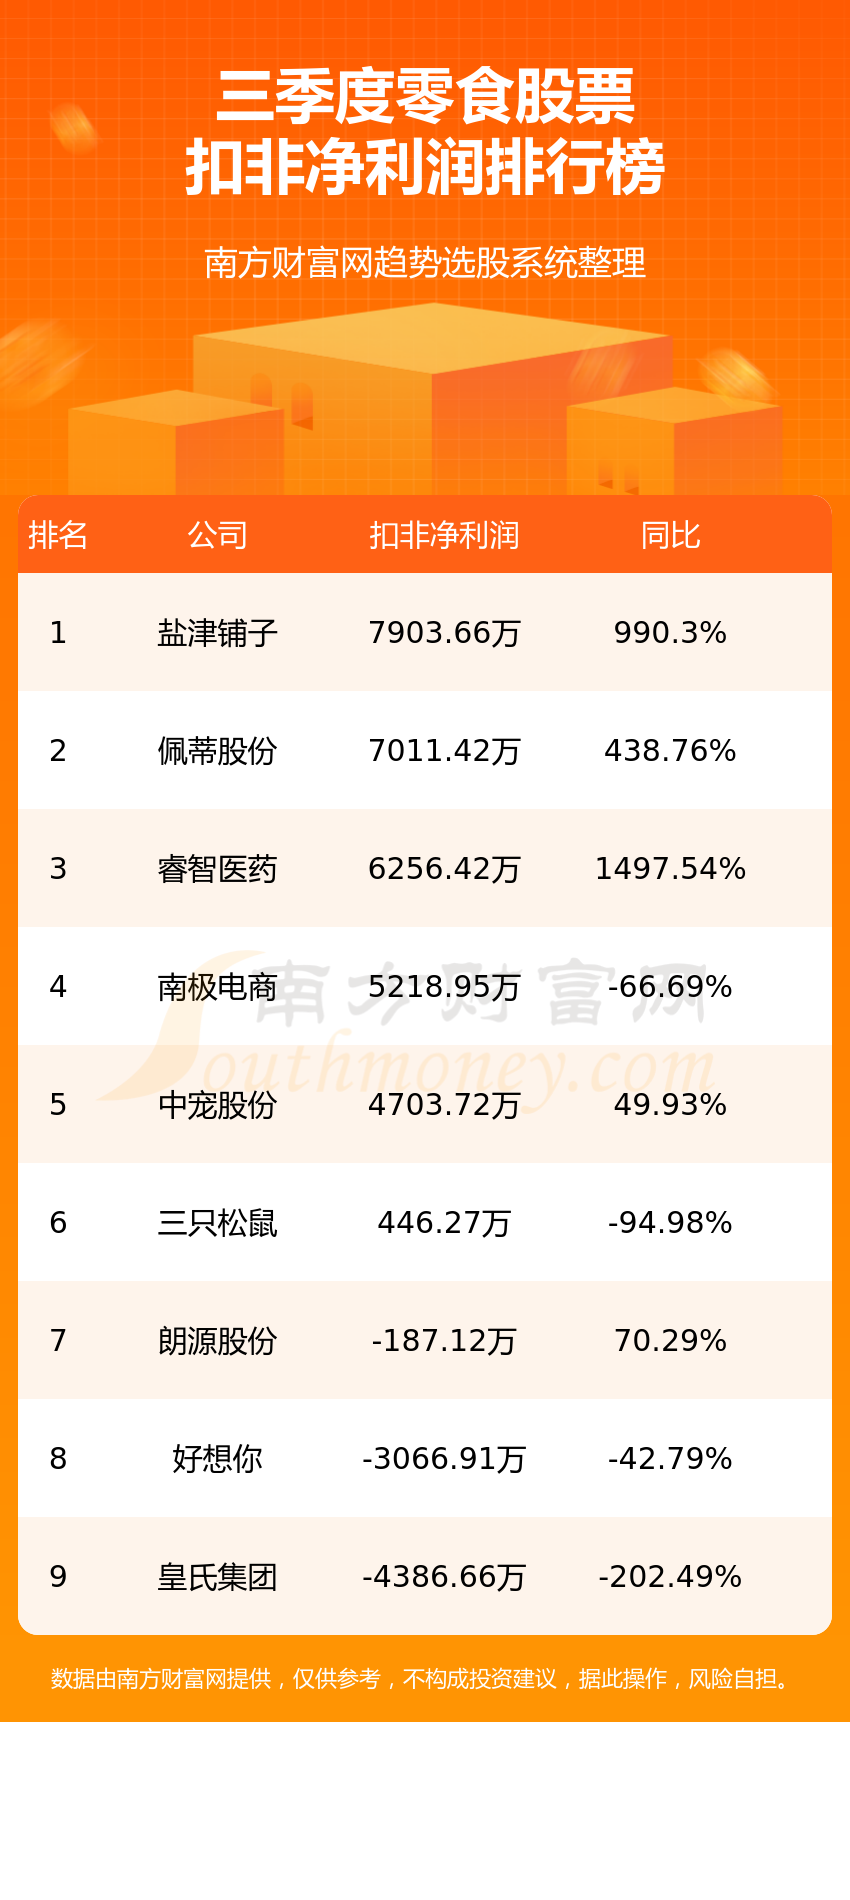Select company name 南极电商
Image resolution: width=850 pixels, height=1900 pixels.
pyautogui.click(x=217, y=987)
